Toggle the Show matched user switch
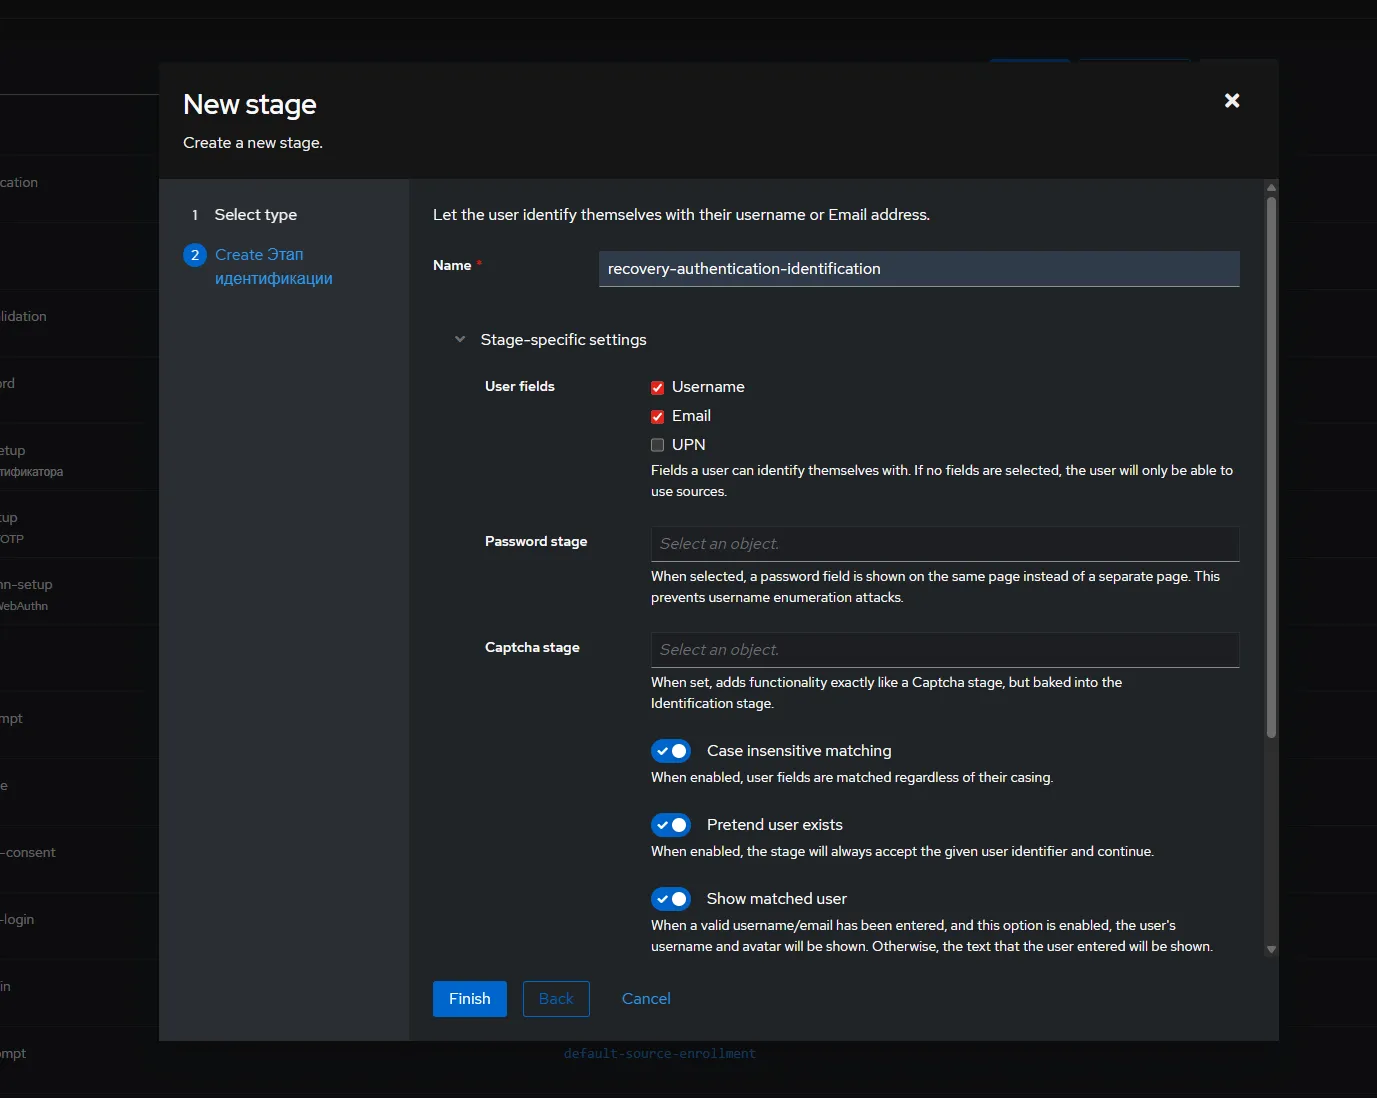 (671, 899)
